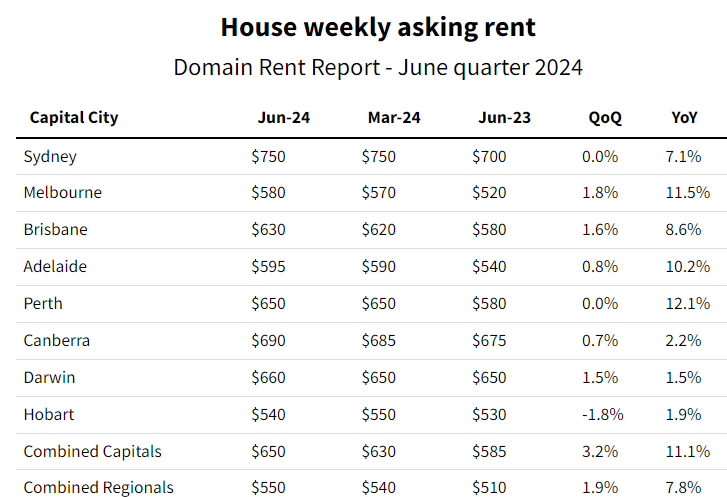Click the Sydney row label
This screenshot has width=727, height=497.
(x=50, y=156)
